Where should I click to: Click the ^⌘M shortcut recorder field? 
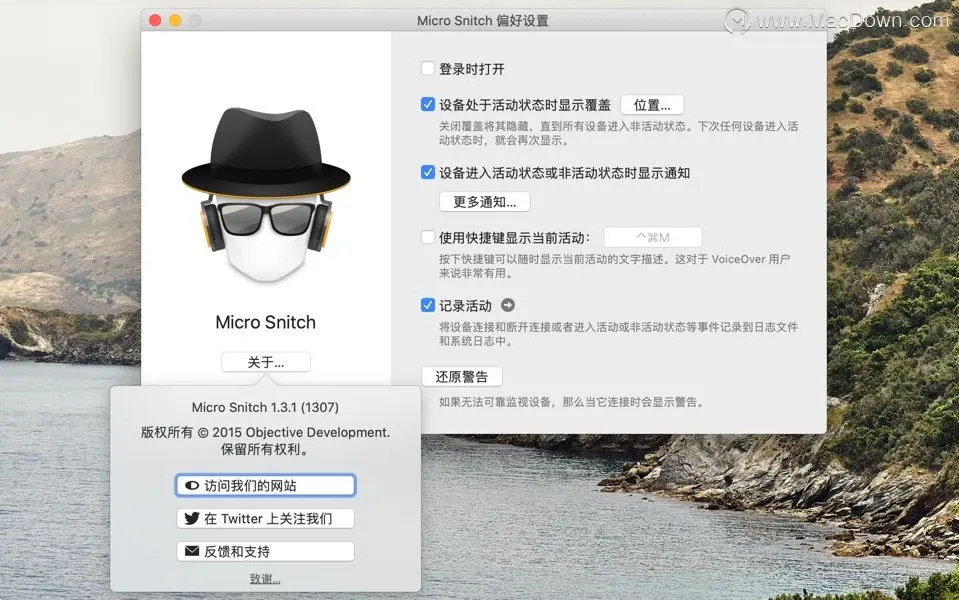point(653,237)
